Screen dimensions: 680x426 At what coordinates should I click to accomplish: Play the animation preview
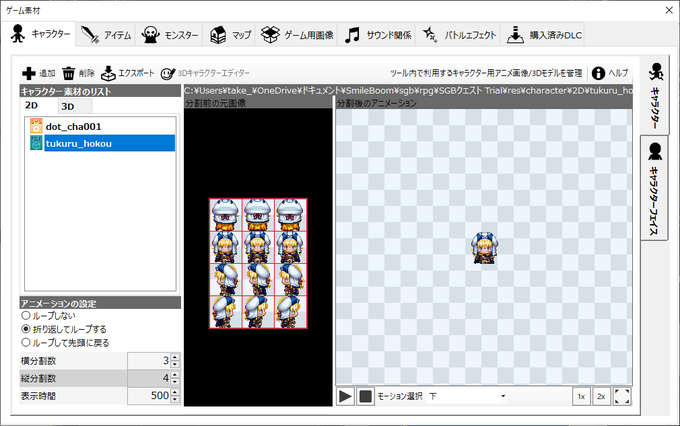point(345,396)
